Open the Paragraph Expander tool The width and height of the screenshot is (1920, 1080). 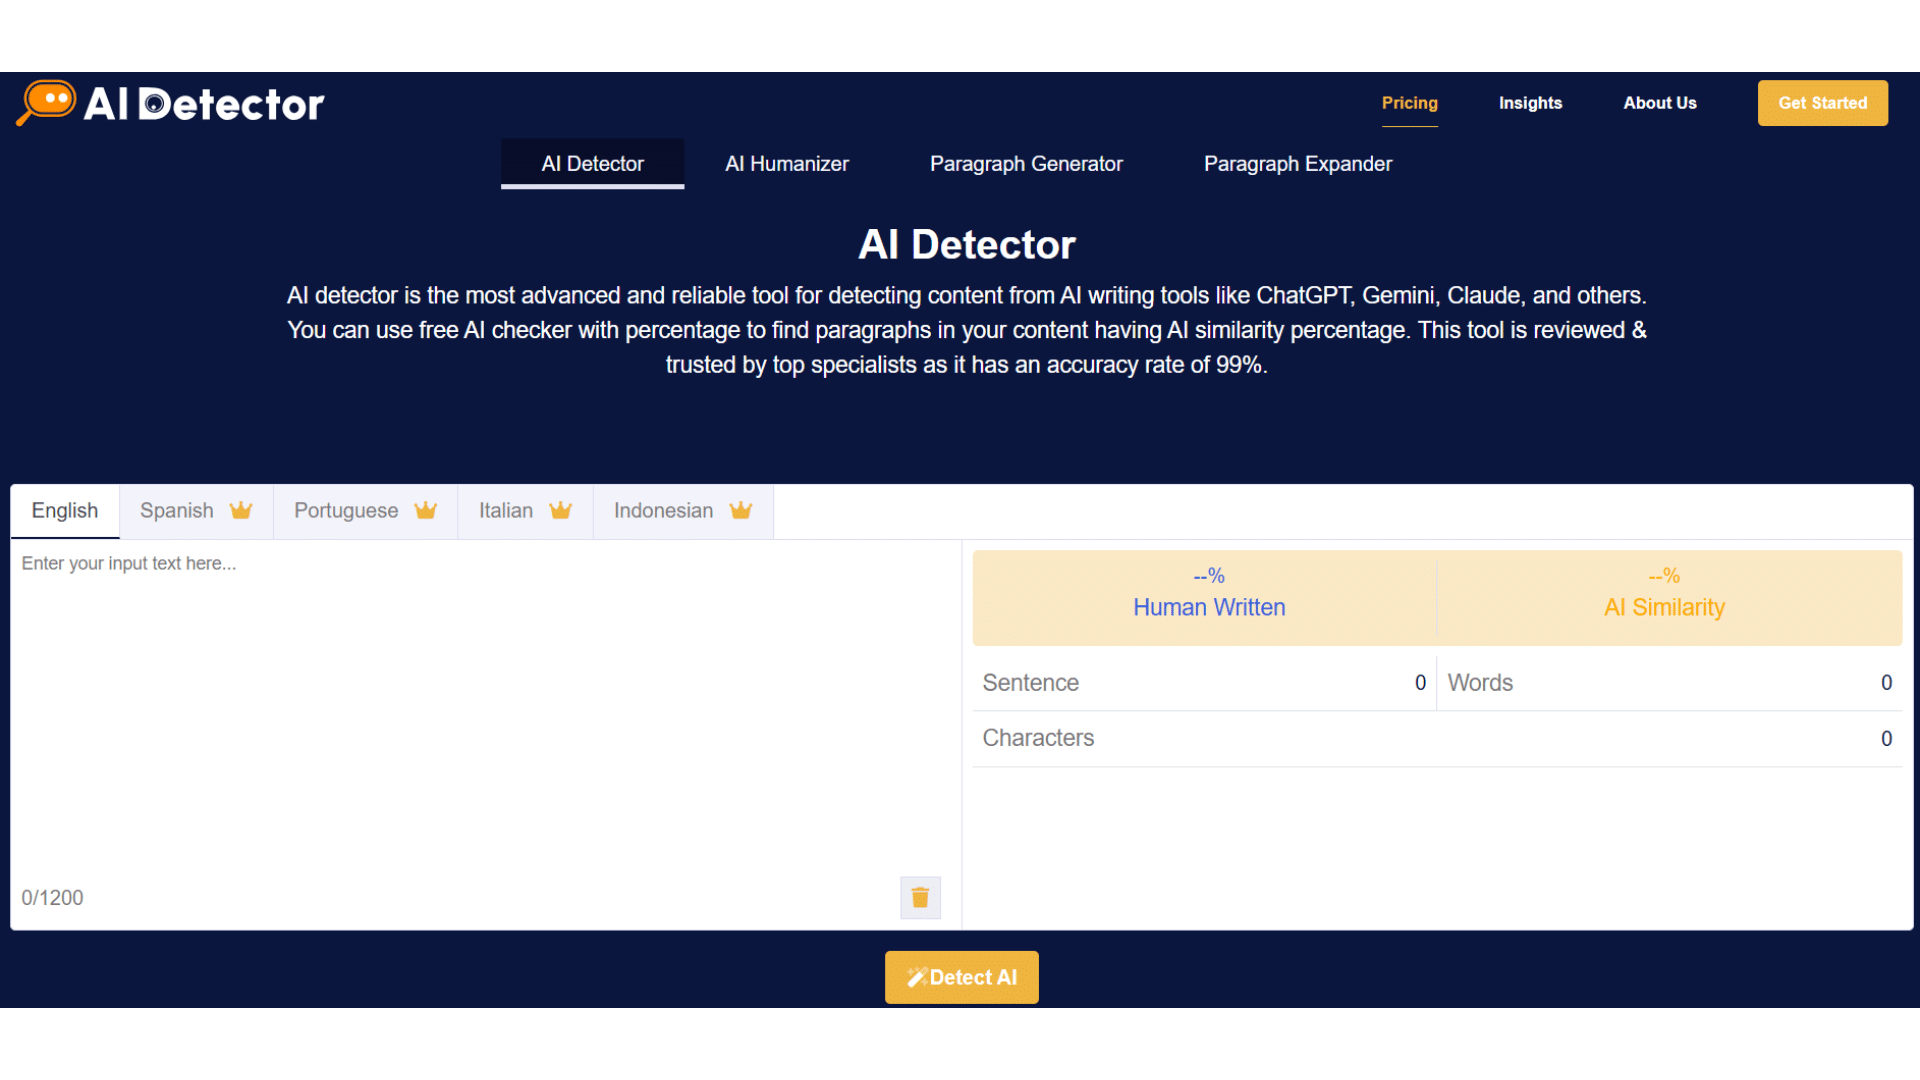click(x=1296, y=164)
